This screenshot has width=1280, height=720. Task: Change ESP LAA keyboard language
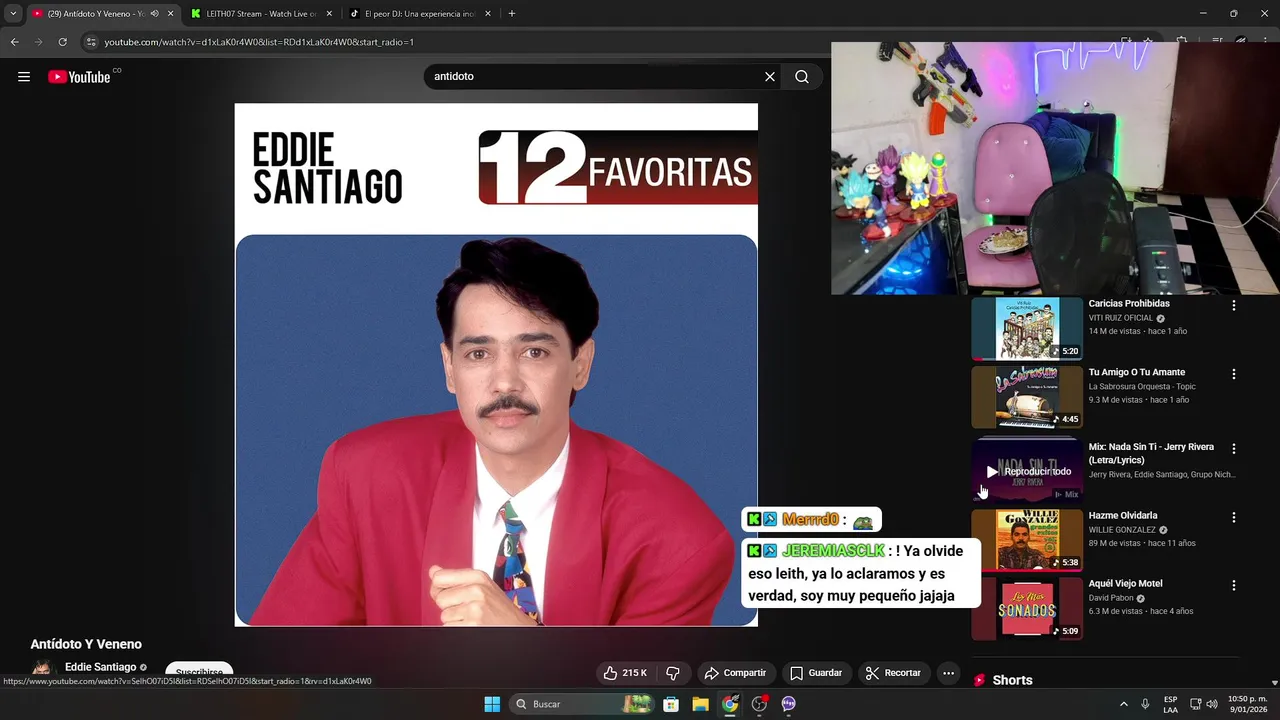coord(1170,704)
